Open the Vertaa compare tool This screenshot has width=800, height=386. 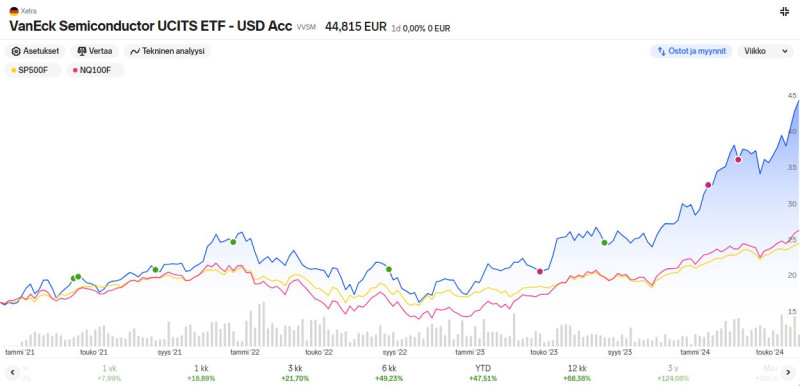coord(95,52)
